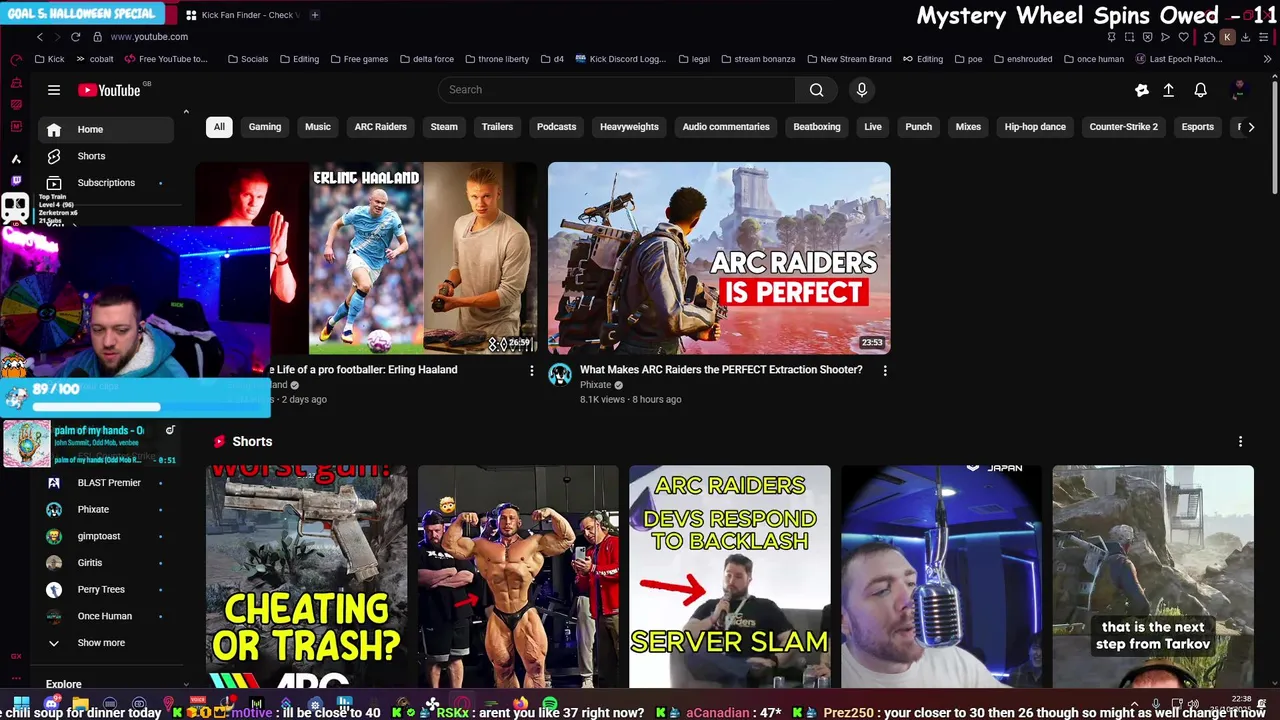This screenshot has height=720, width=1280.
Task: Open the enshrouded bookmark folder
Action: point(1022,59)
